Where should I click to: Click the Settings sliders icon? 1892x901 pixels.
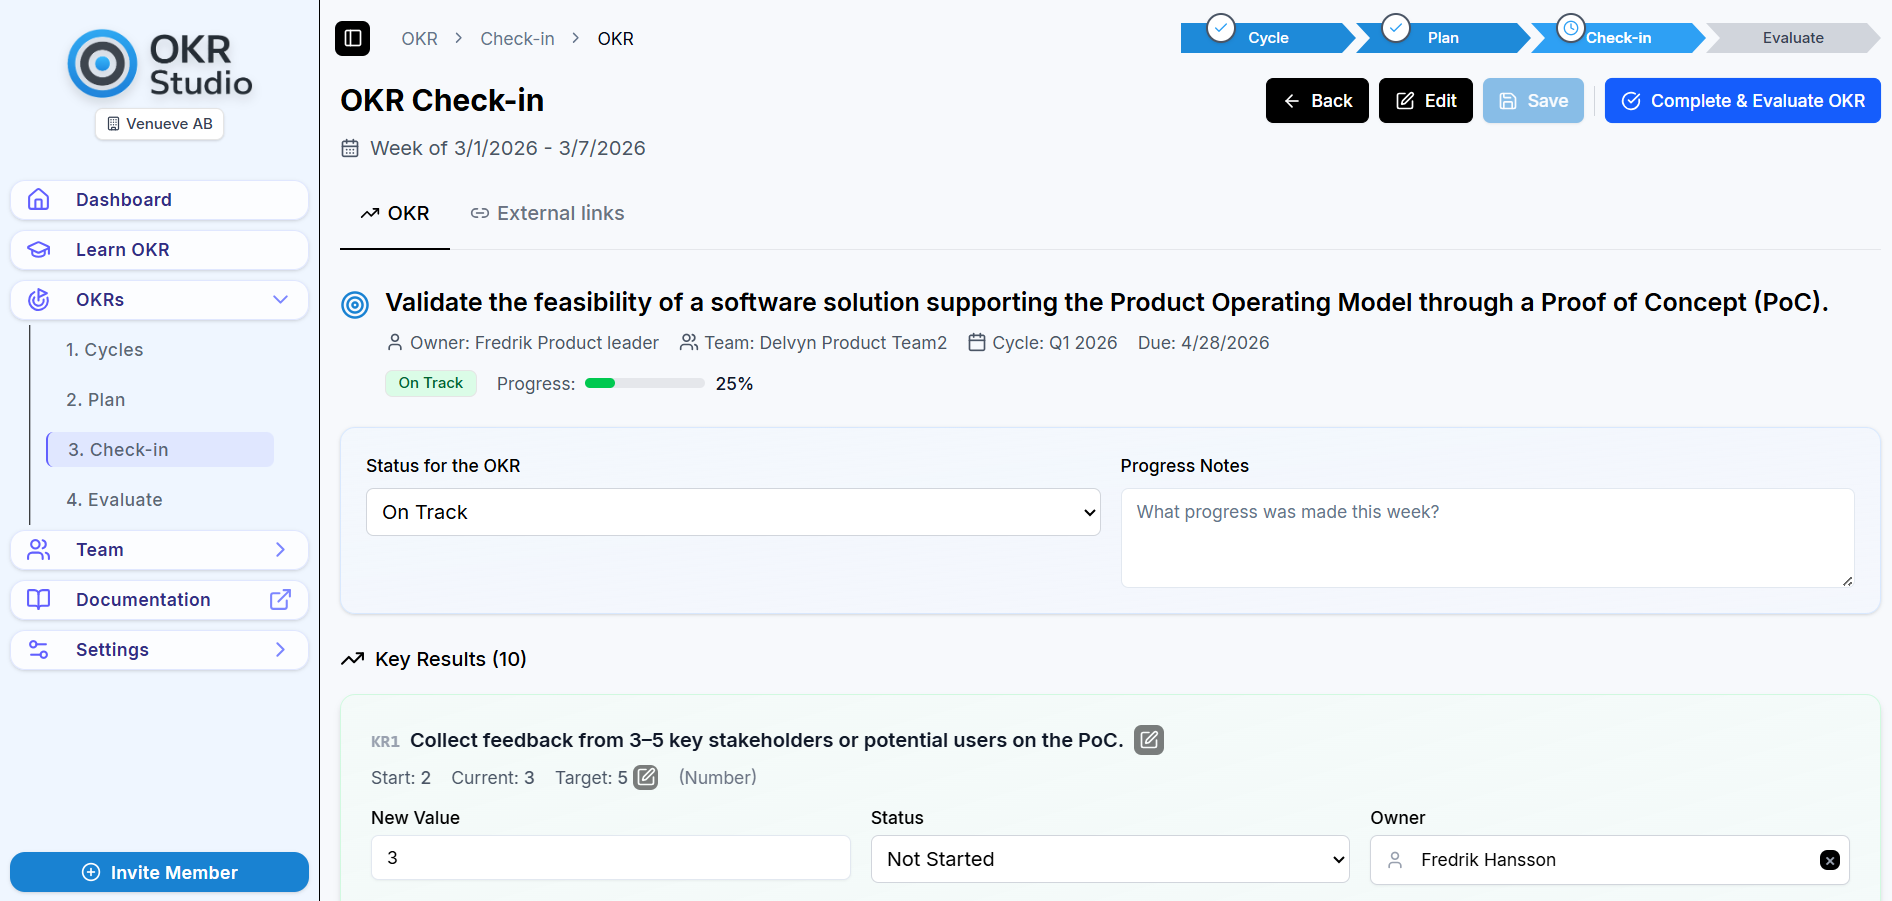click(39, 649)
